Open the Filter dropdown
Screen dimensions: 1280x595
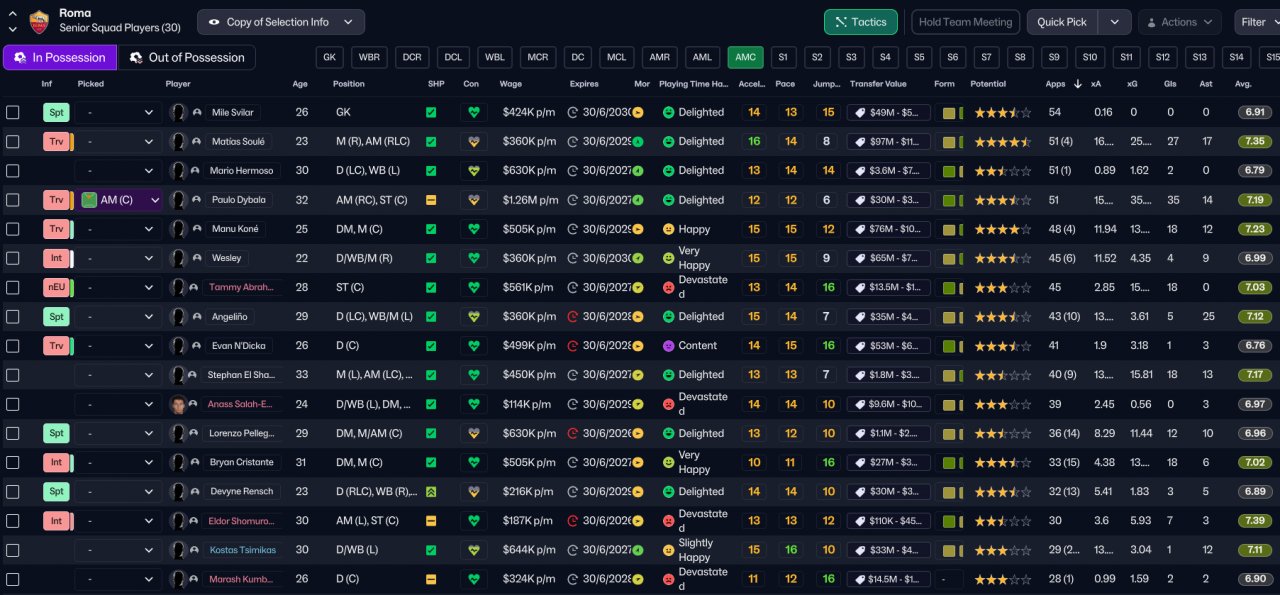point(1256,22)
